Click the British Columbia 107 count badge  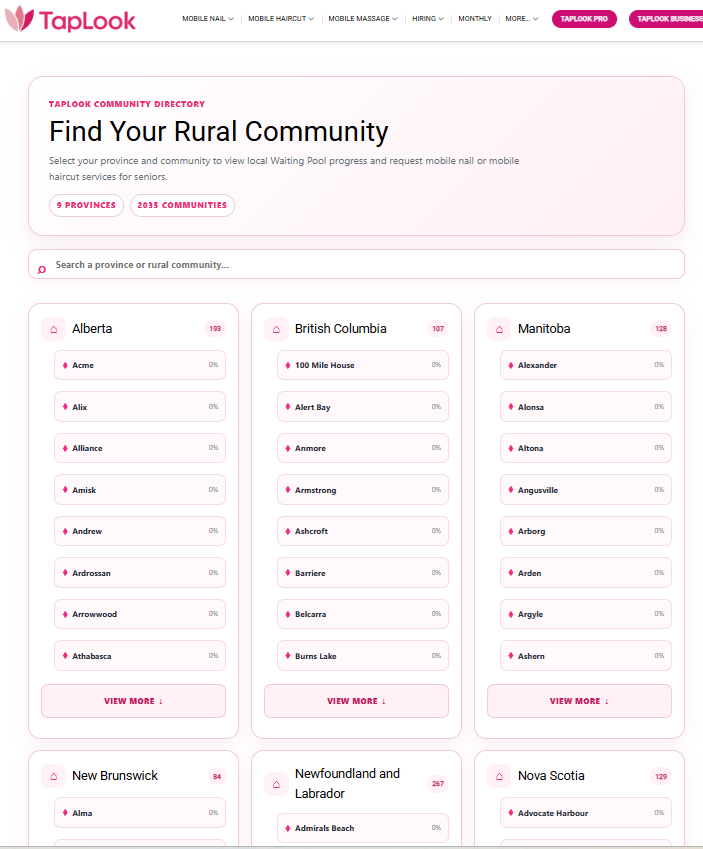[438, 329]
